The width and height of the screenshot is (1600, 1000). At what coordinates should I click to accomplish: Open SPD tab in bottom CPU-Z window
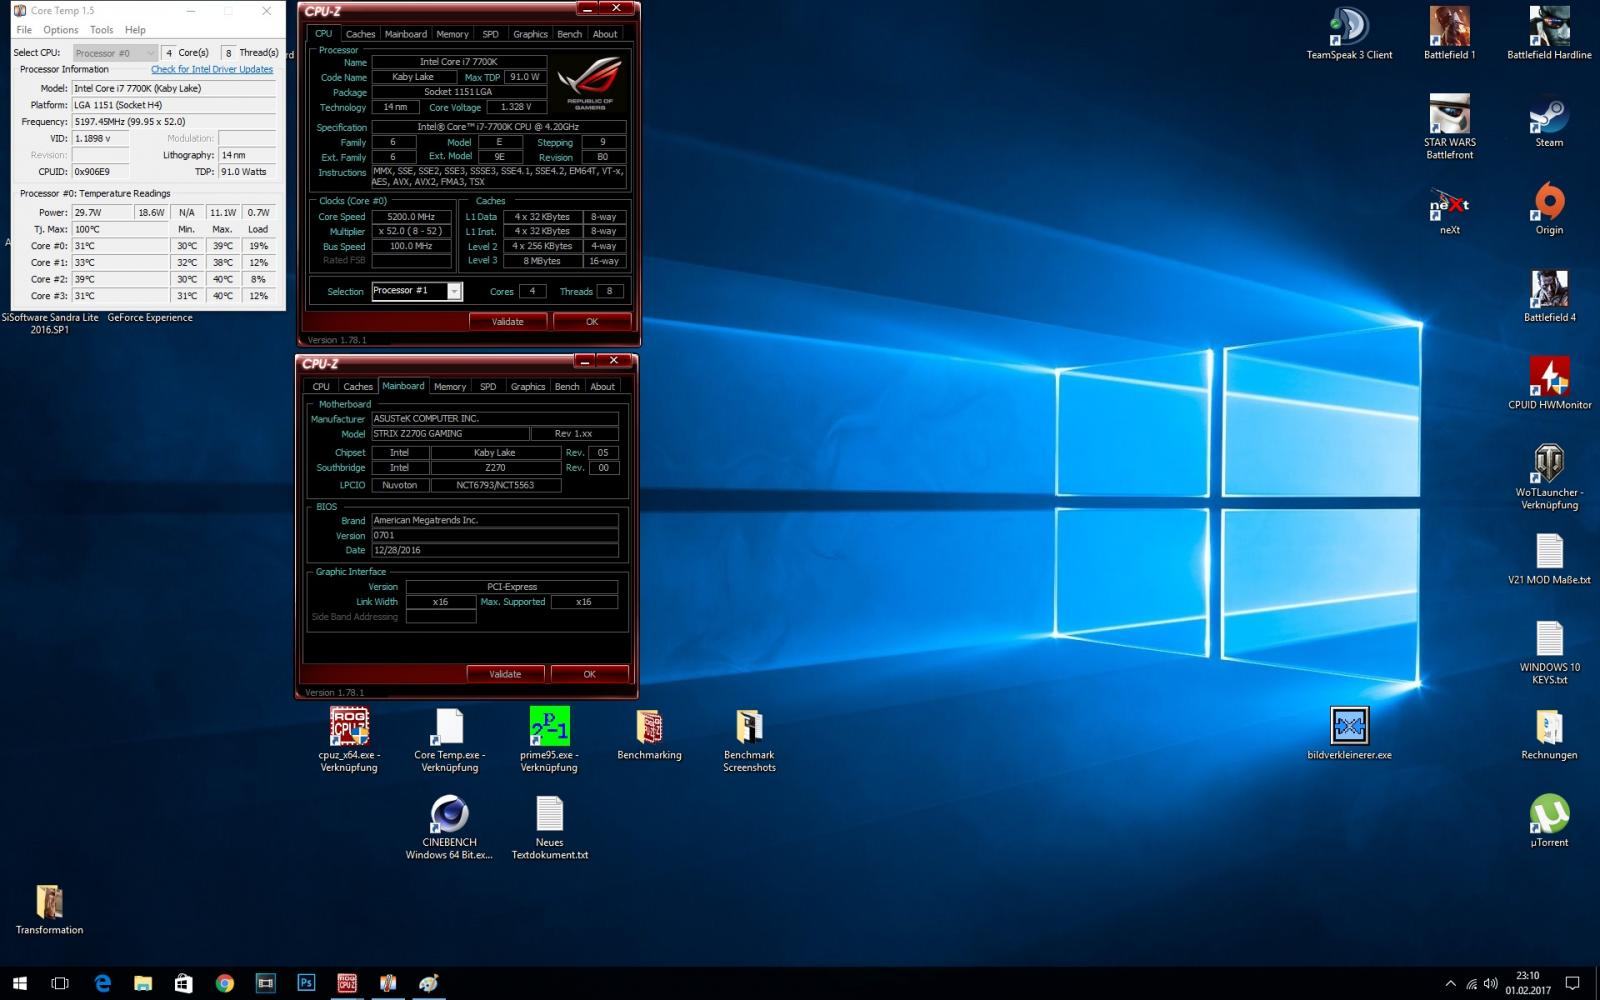point(488,386)
